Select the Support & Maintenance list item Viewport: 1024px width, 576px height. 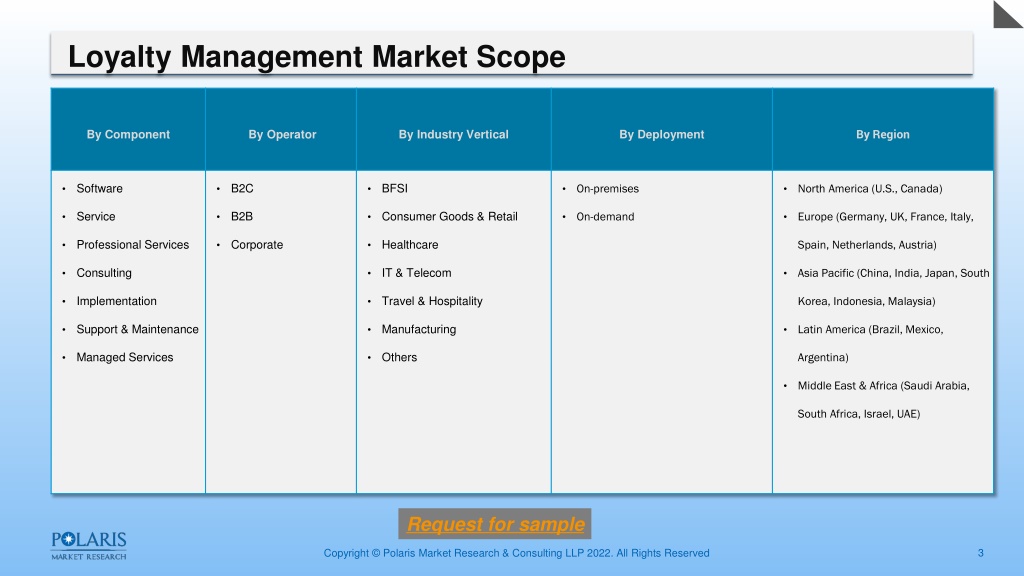[x=137, y=329]
